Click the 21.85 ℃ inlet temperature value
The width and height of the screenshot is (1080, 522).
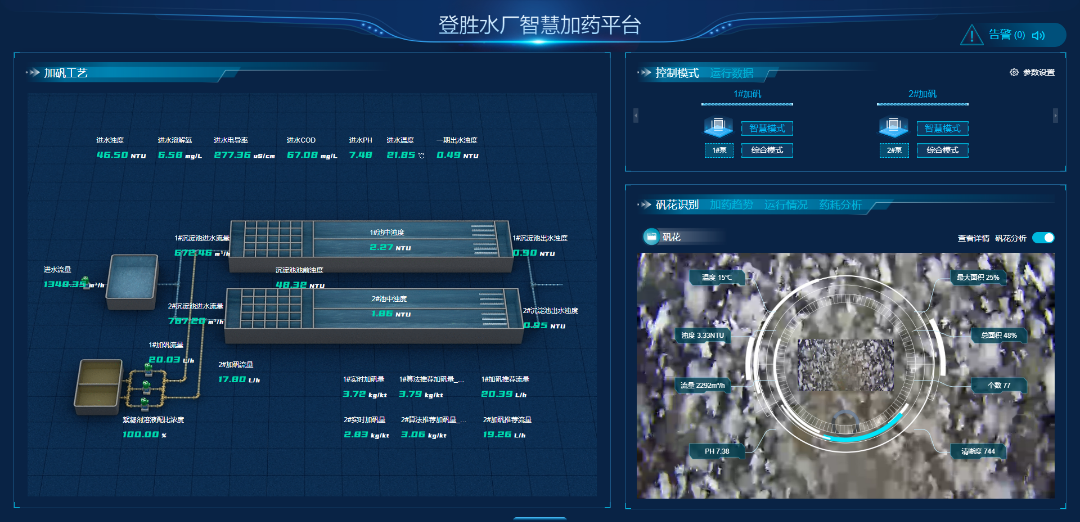406,156
